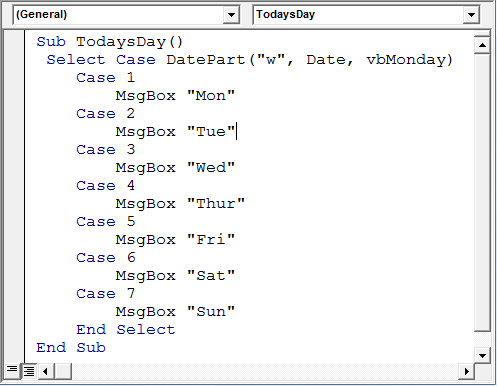Open the TodaysDay procedure dropdown arrow
The width and height of the screenshot is (497, 386).
point(471,15)
